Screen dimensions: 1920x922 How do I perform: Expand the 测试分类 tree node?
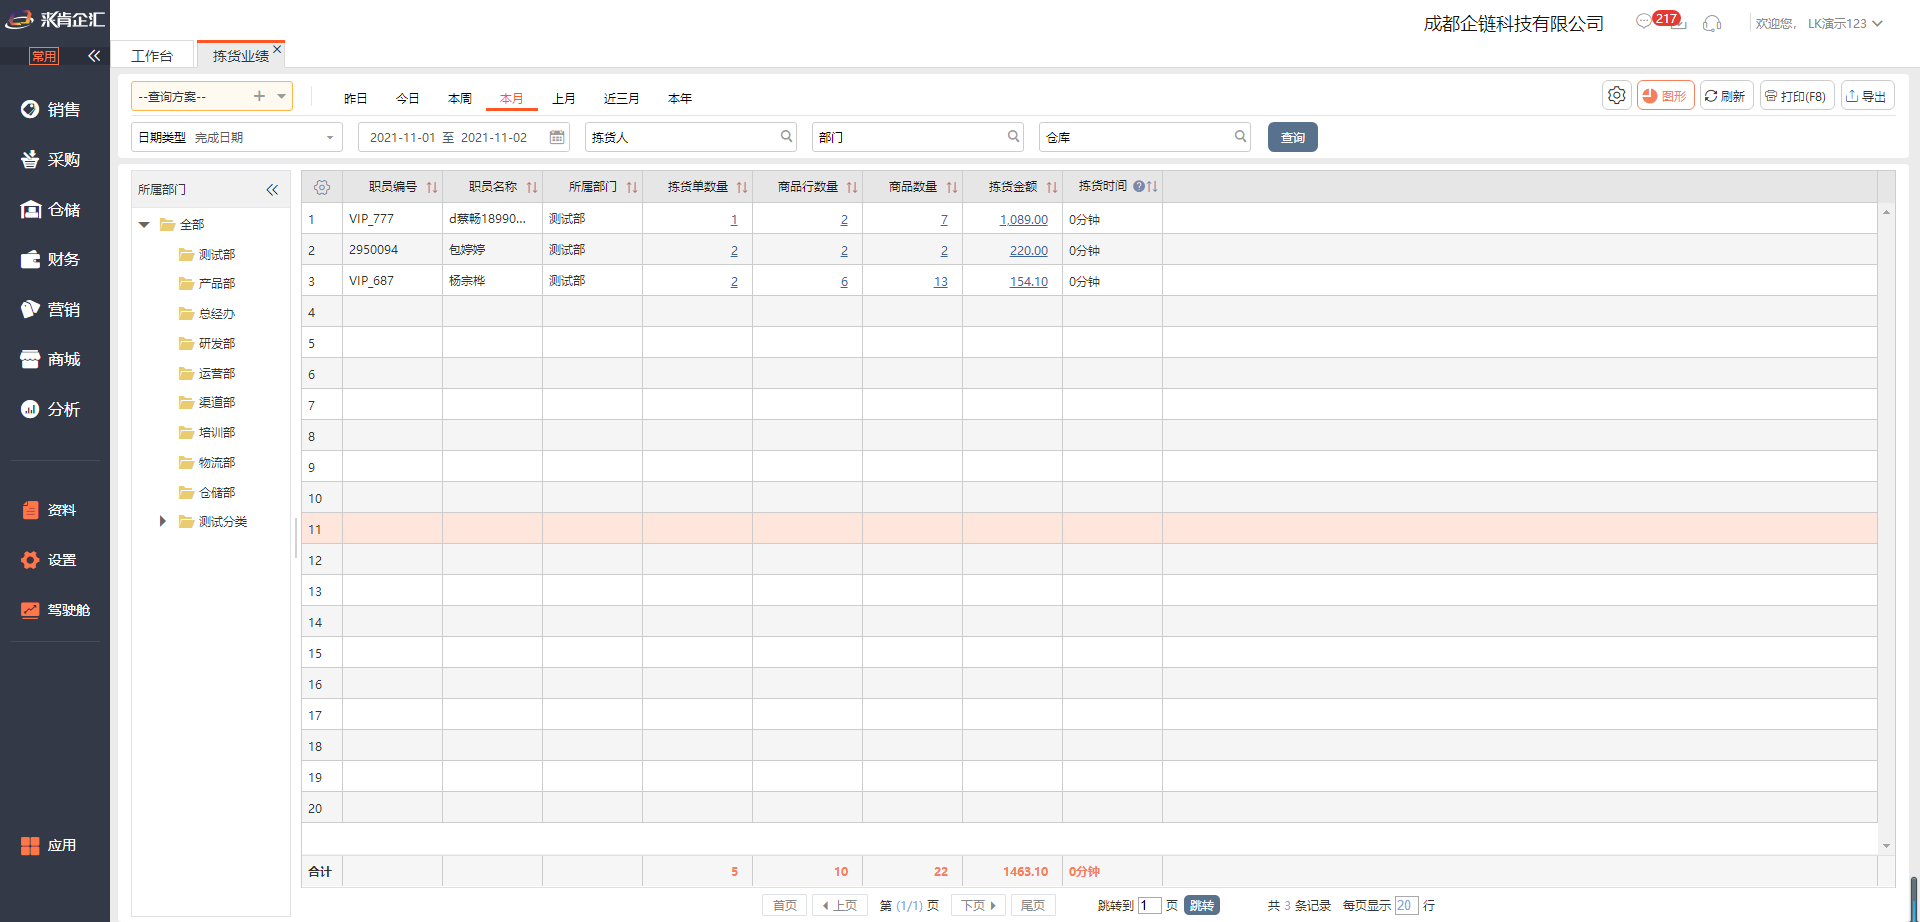tap(163, 522)
